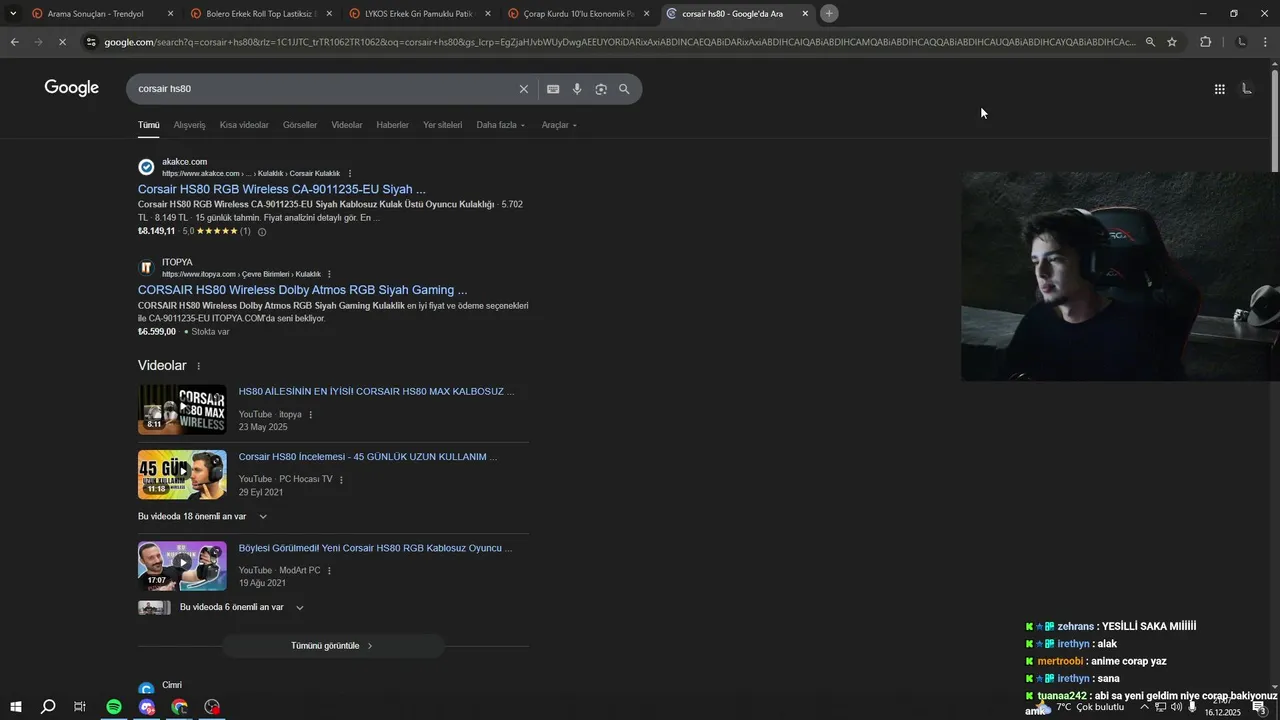Play the ModArt PC 17:07 video thumbnail
Image resolution: width=1280 pixels, height=720 pixels.
182,566
